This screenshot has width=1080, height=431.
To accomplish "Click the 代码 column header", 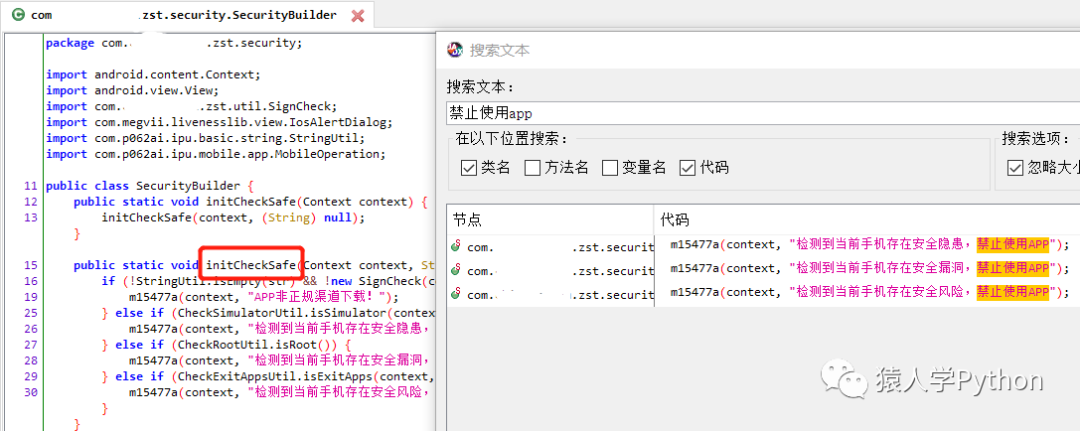I will coord(866,220).
